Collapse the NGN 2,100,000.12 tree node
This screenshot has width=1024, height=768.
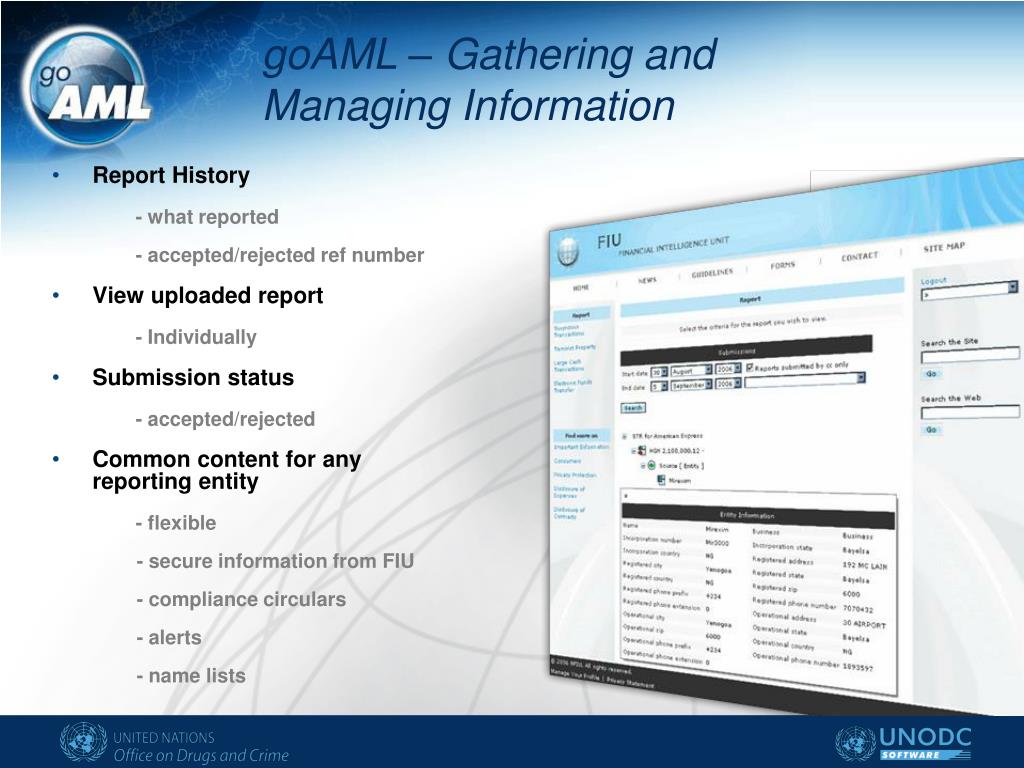pos(633,451)
